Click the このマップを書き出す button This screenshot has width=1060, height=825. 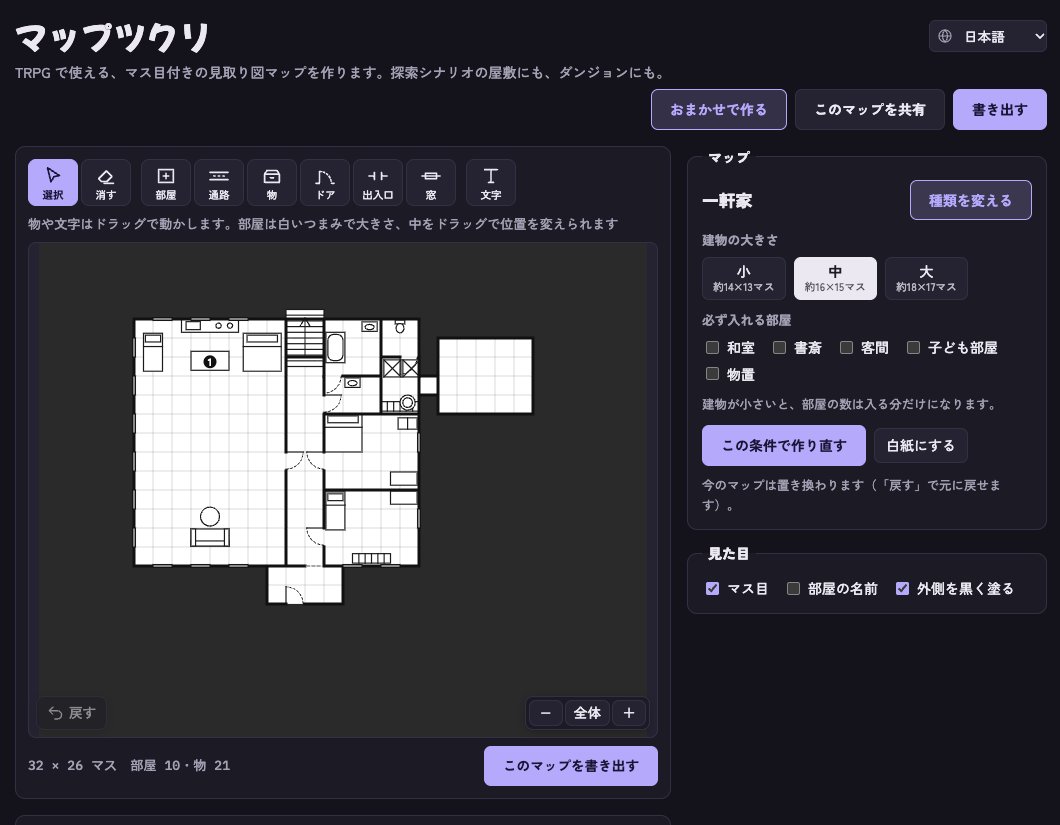click(571, 766)
